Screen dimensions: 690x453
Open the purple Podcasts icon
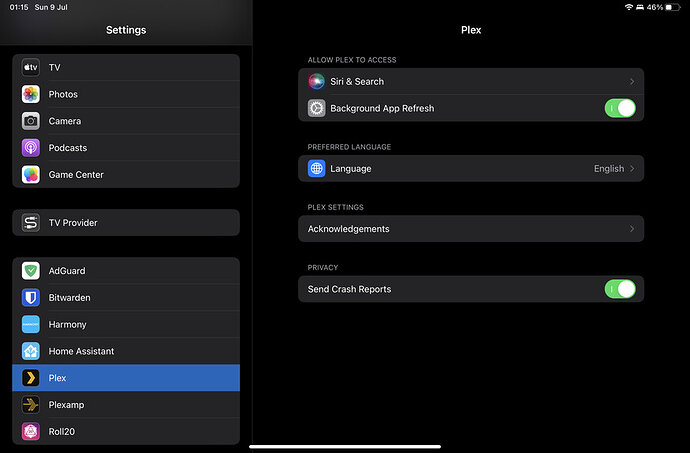31,148
